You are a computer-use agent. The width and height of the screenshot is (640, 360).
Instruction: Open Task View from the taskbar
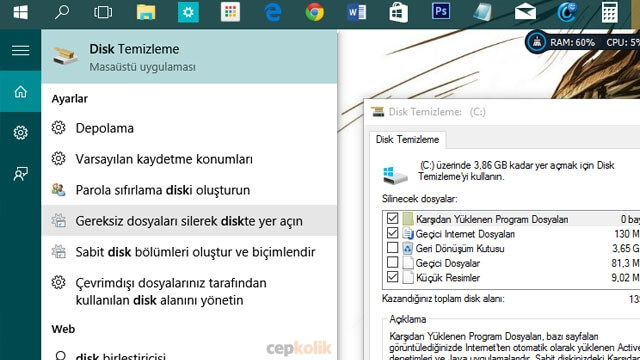point(103,12)
